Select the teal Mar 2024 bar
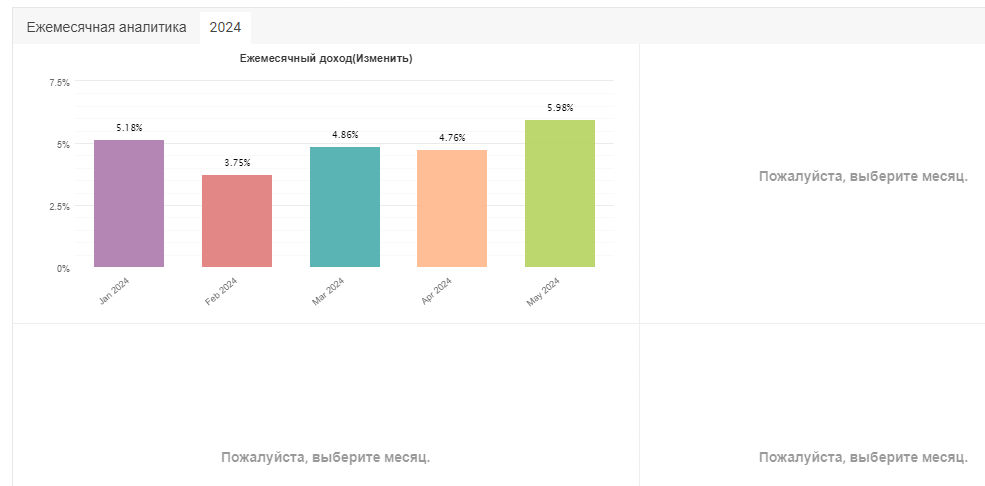 coord(345,207)
